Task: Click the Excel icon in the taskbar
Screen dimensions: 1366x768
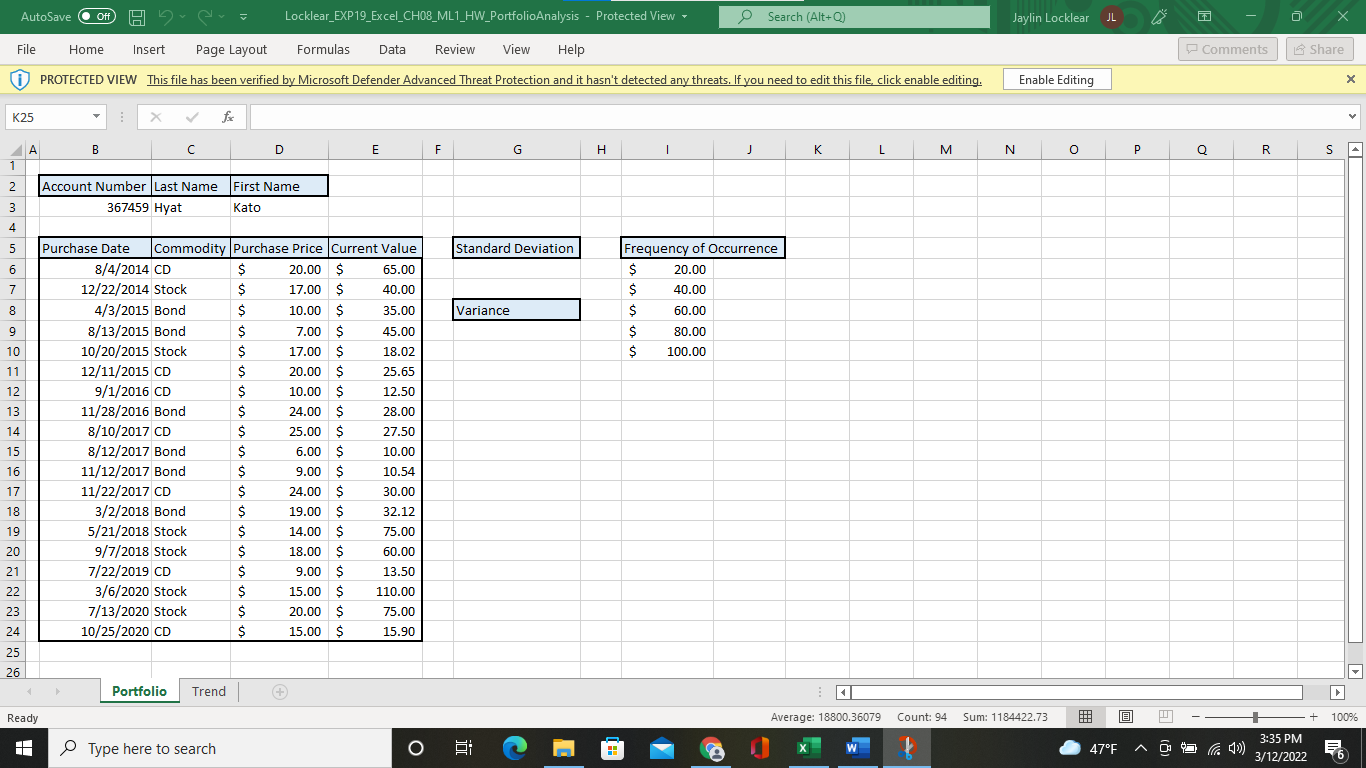Action: 809,748
